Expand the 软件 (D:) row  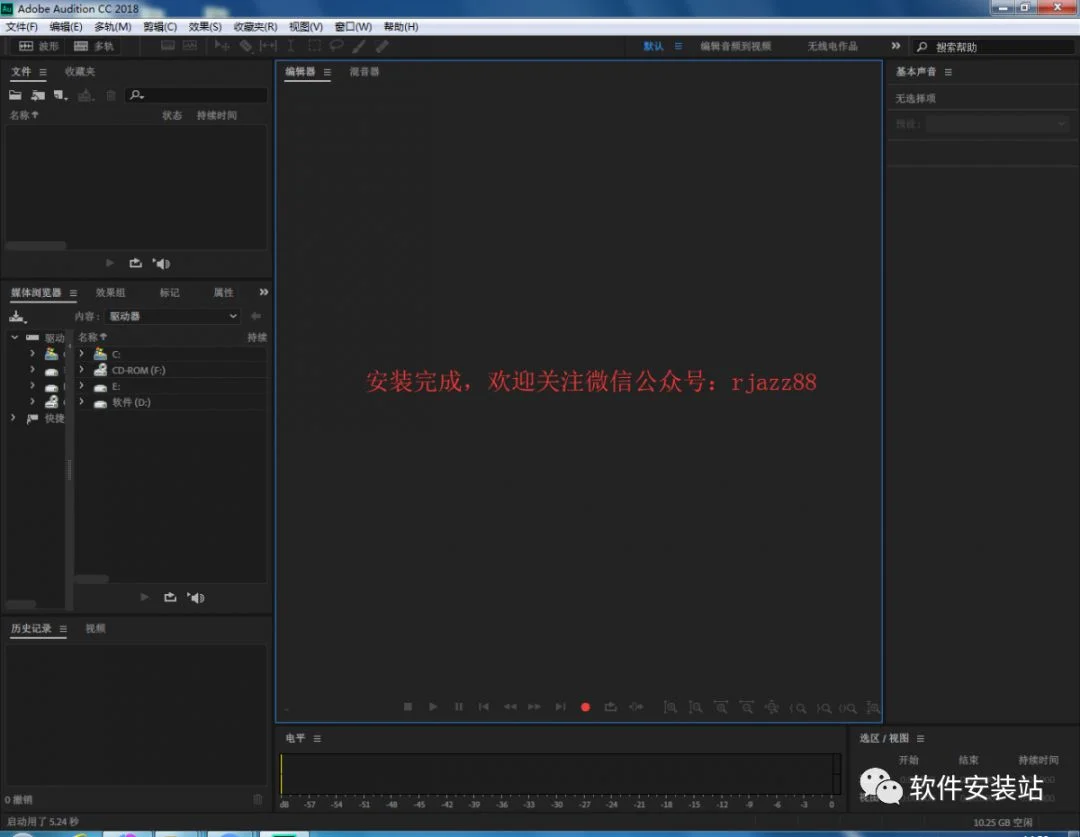[81, 402]
